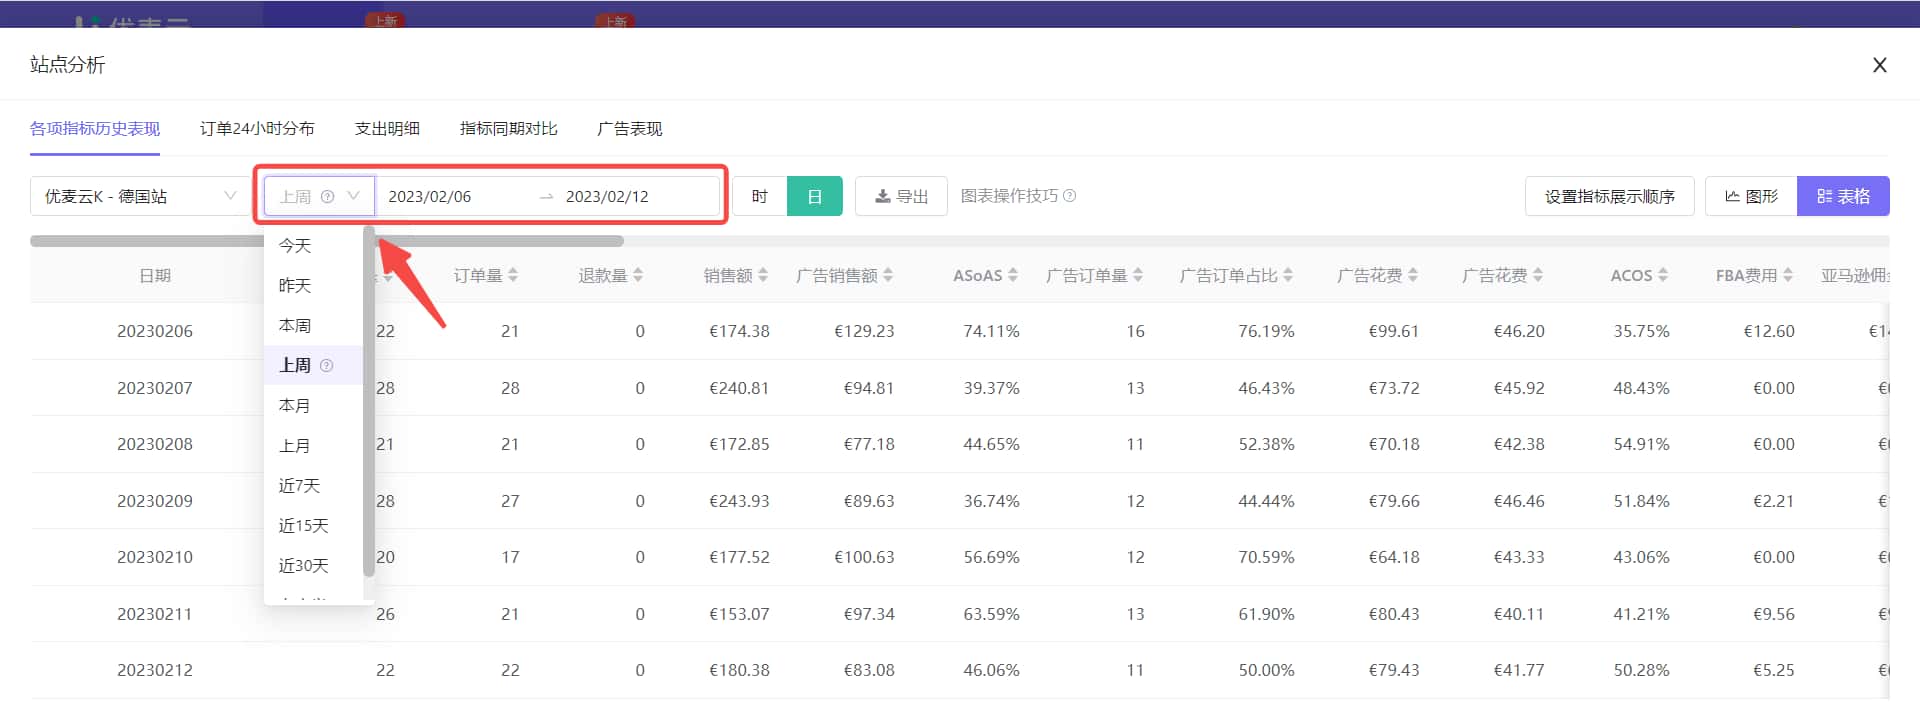Switch view to 图形 chart mode
Viewport: 1920px width, 722px height.
click(1751, 196)
